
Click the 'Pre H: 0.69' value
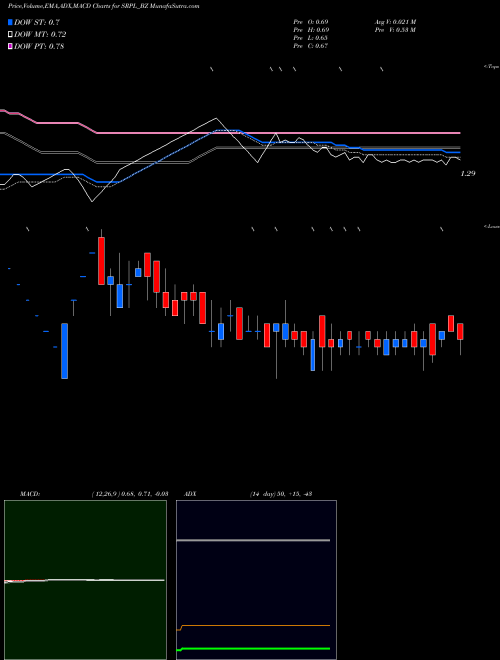pos(311,30)
